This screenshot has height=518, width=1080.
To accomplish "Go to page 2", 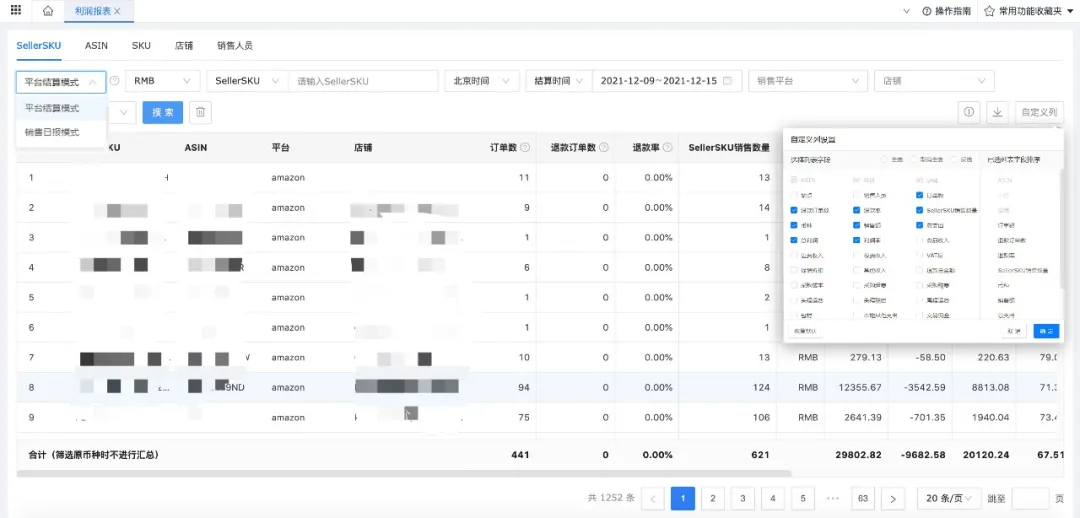I will (713, 498).
